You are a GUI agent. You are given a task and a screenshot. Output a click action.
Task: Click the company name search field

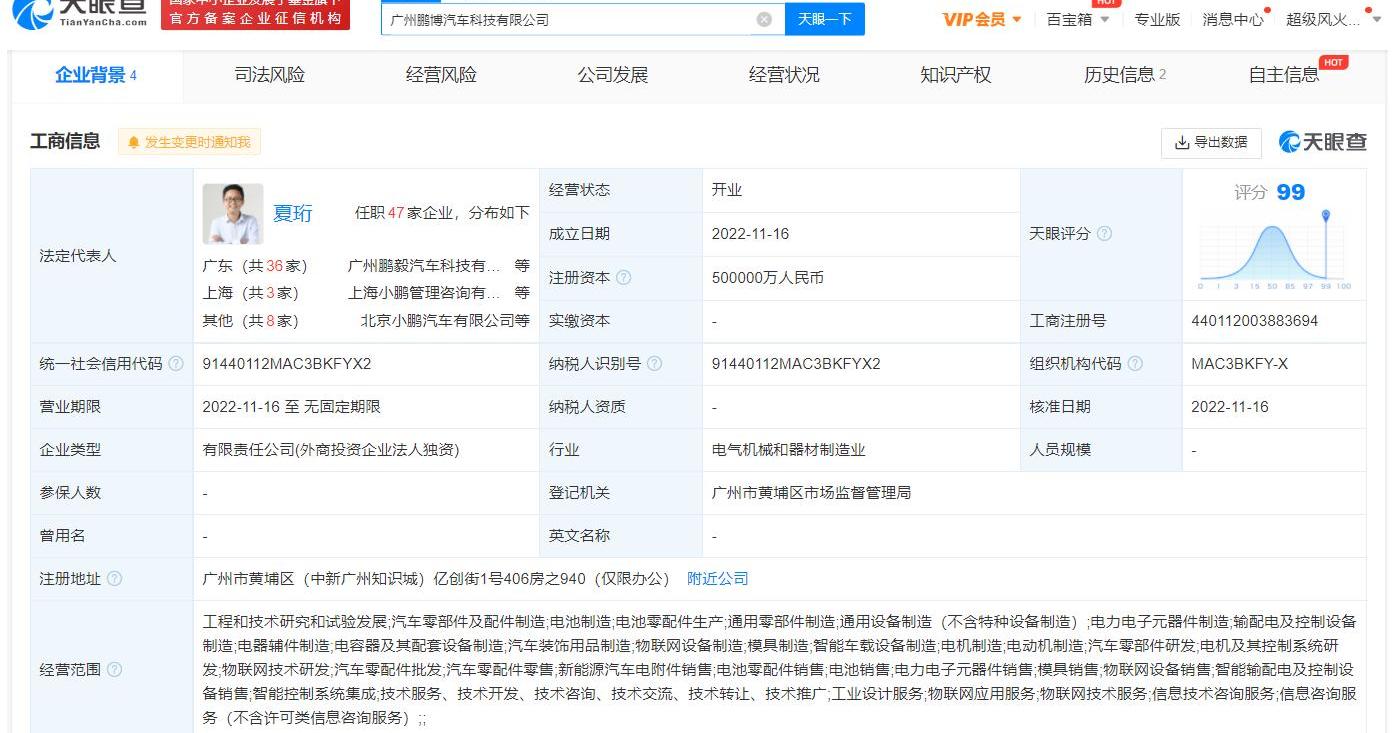(x=565, y=19)
